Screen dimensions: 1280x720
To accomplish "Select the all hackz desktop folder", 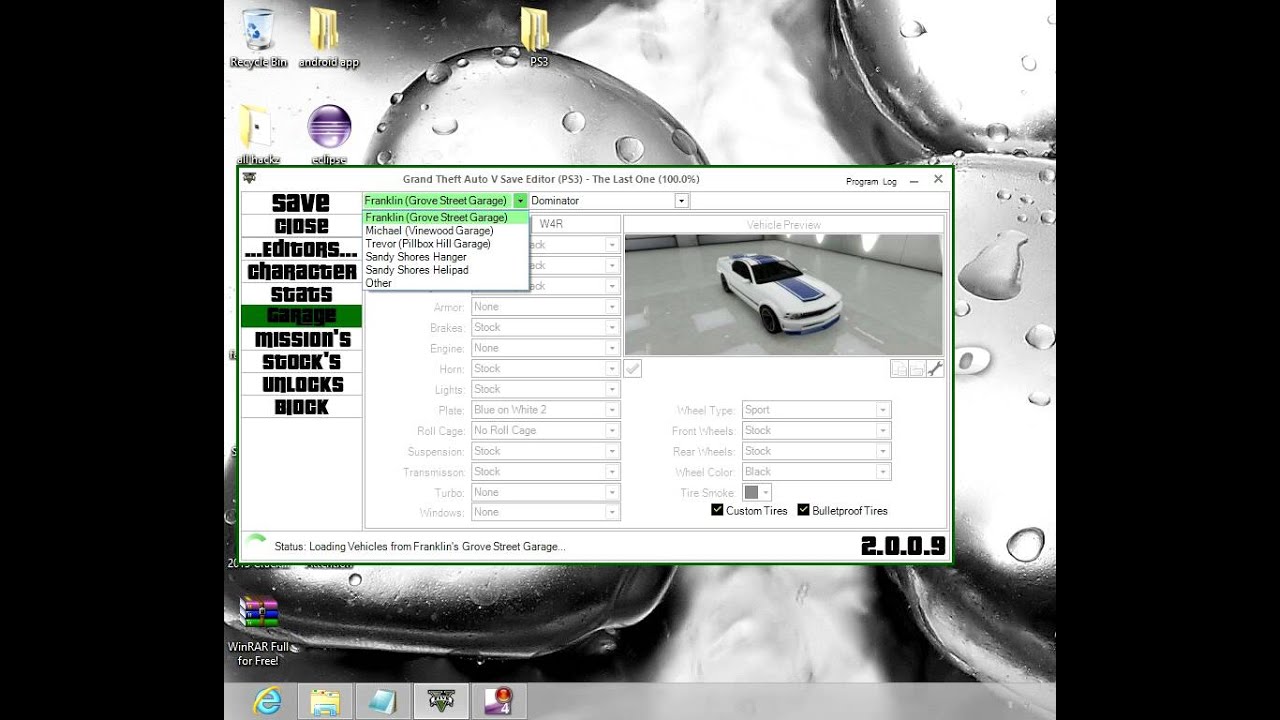I will [x=257, y=135].
